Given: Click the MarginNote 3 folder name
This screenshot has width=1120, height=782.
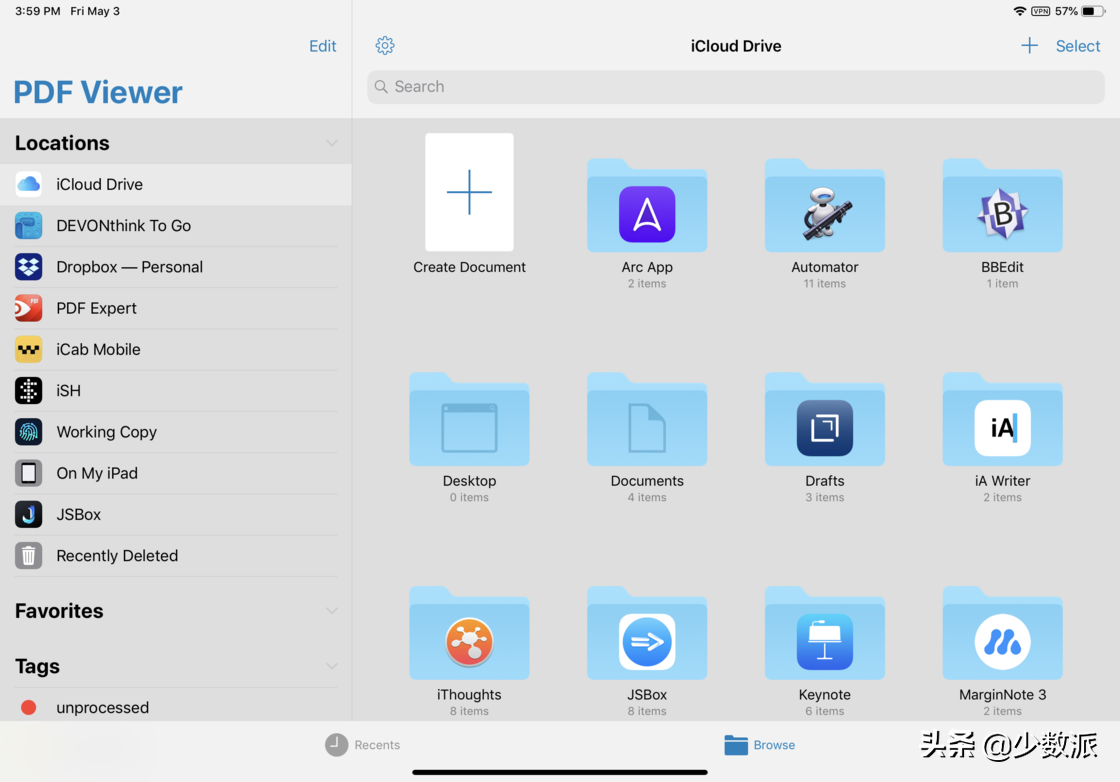Looking at the screenshot, I should (1003, 695).
